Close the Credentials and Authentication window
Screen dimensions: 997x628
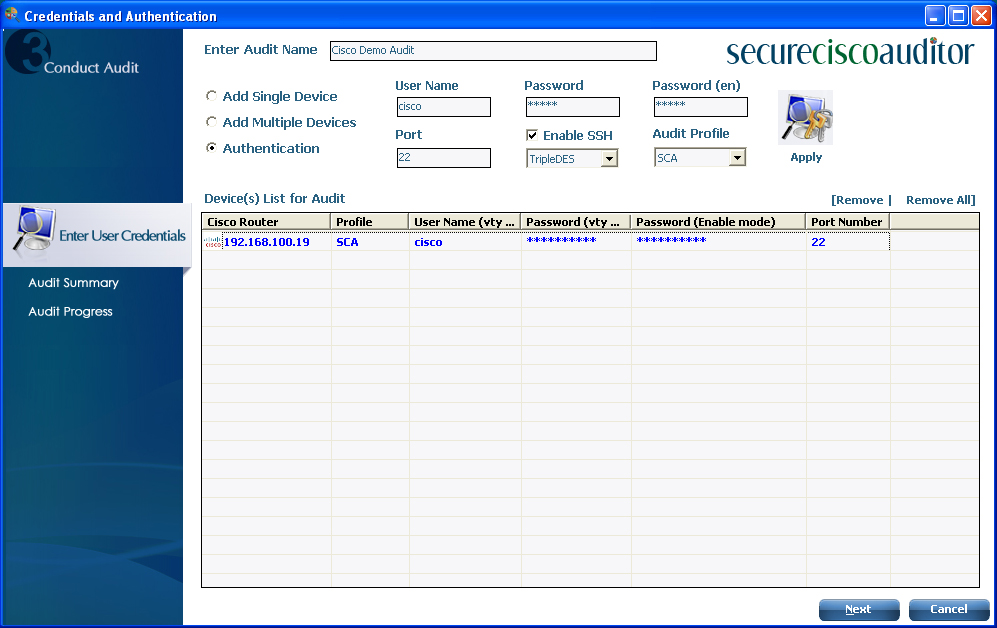[x=981, y=15]
